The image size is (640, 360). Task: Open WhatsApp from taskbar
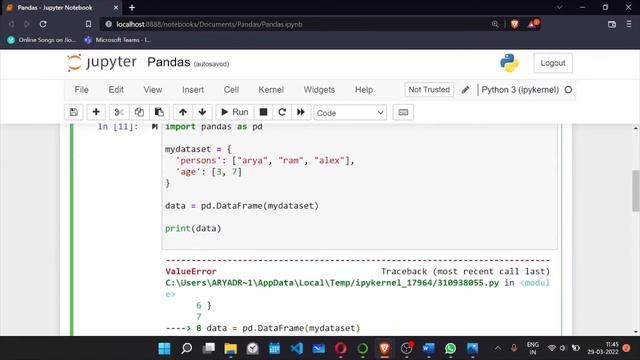click(x=451, y=348)
